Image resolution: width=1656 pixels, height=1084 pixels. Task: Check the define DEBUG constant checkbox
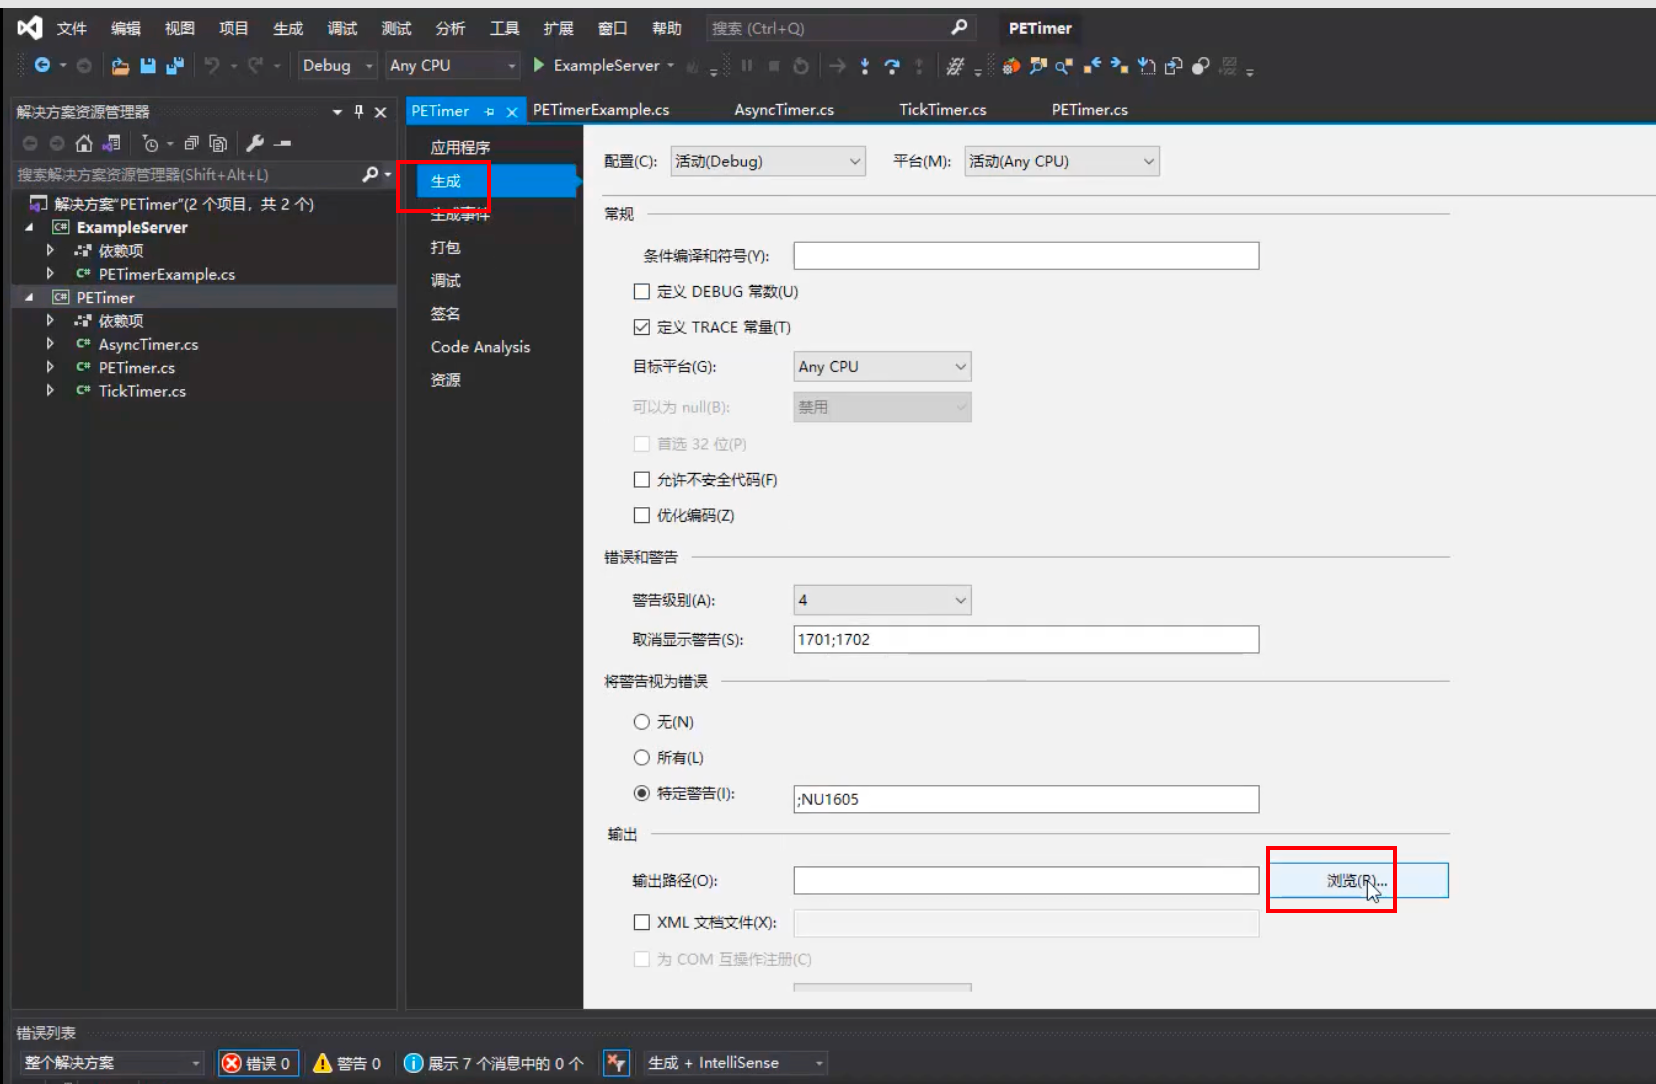642,292
